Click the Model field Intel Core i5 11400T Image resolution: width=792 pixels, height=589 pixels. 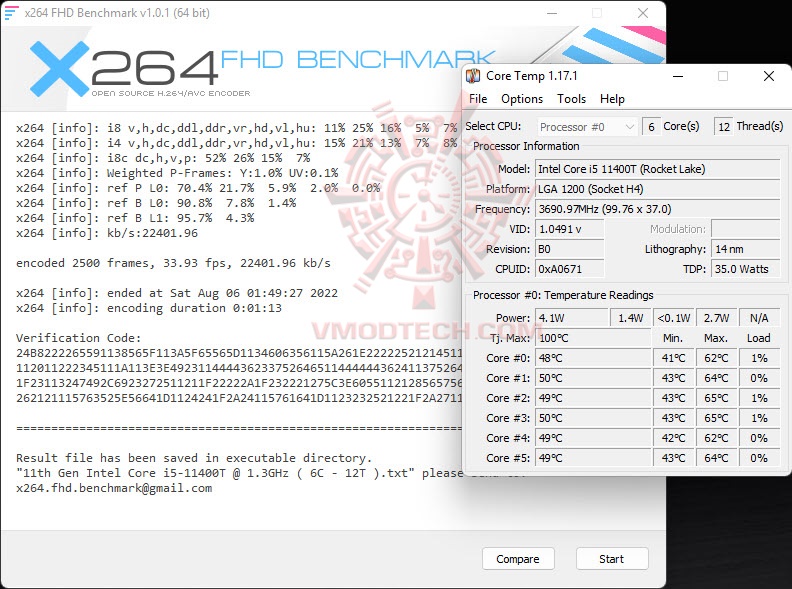(658, 169)
